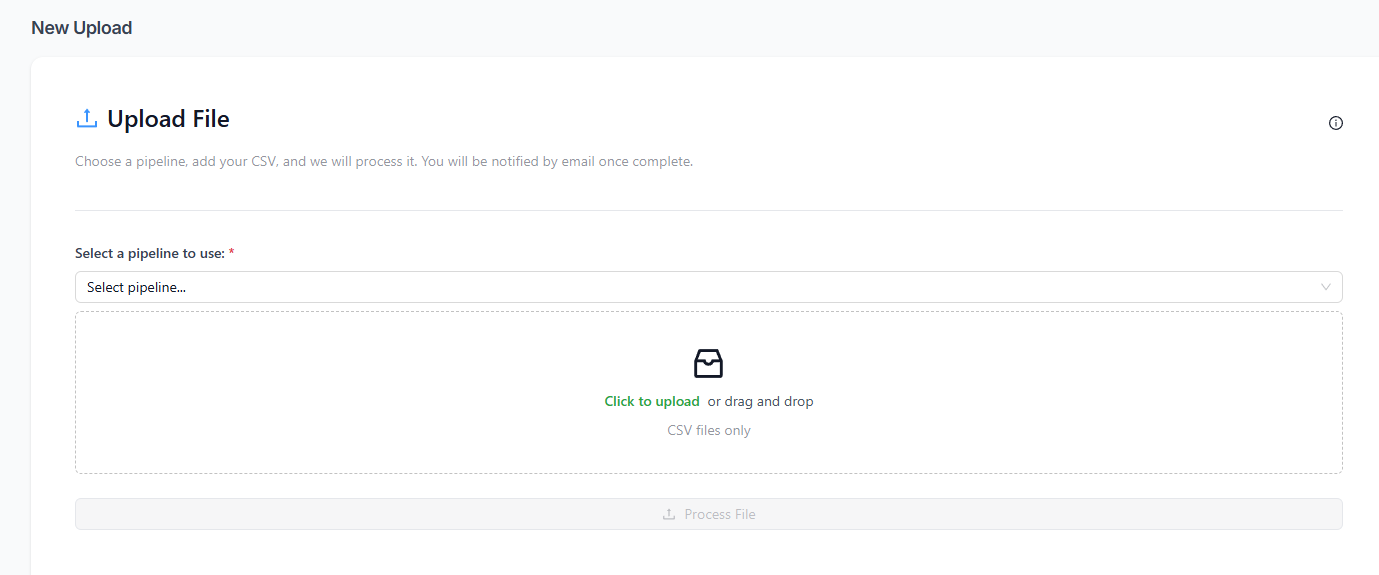This screenshot has width=1379, height=575.
Task: Click the dashed file drop zone area
Action: [708, 392]
